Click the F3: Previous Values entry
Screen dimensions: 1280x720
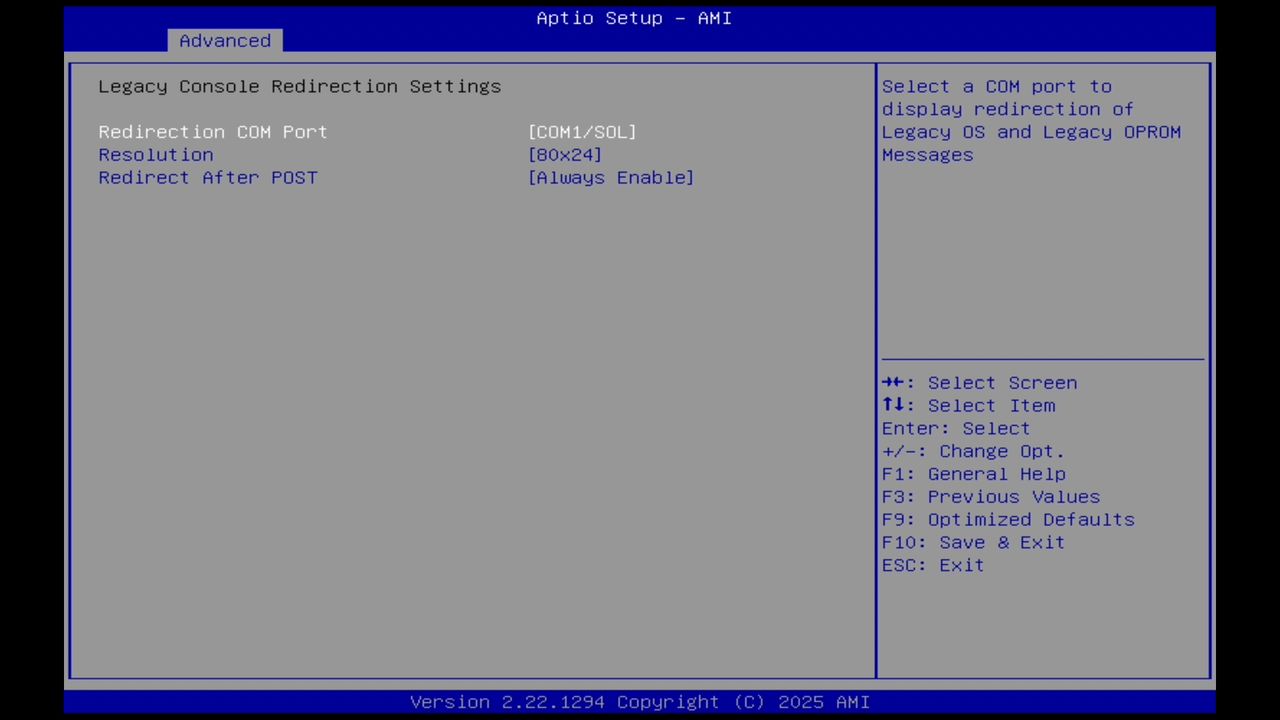tap(990, 496)
